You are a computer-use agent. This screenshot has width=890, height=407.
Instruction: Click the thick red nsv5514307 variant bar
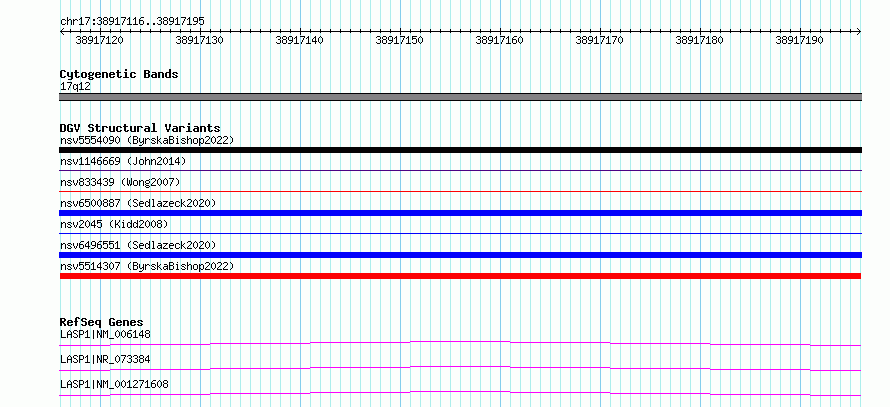[460, 276]
